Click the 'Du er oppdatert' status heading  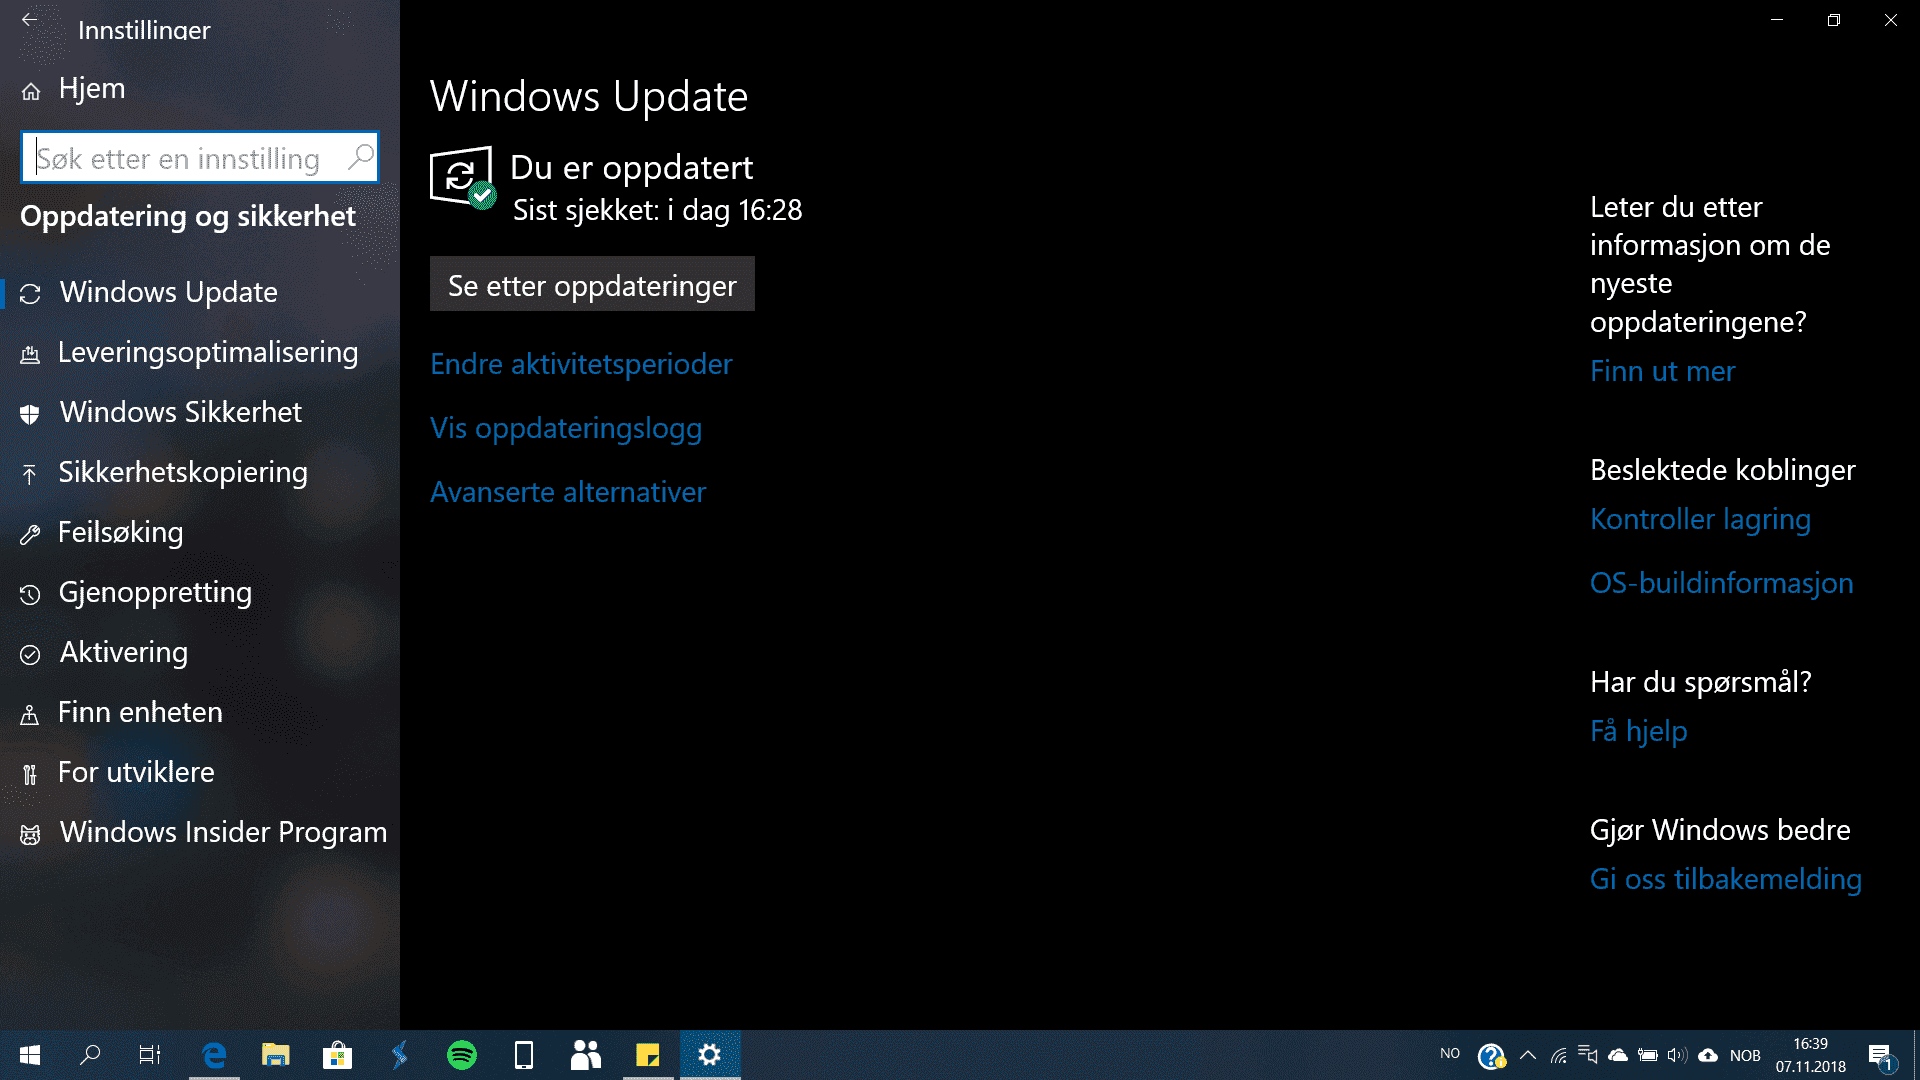pos(631,167)
